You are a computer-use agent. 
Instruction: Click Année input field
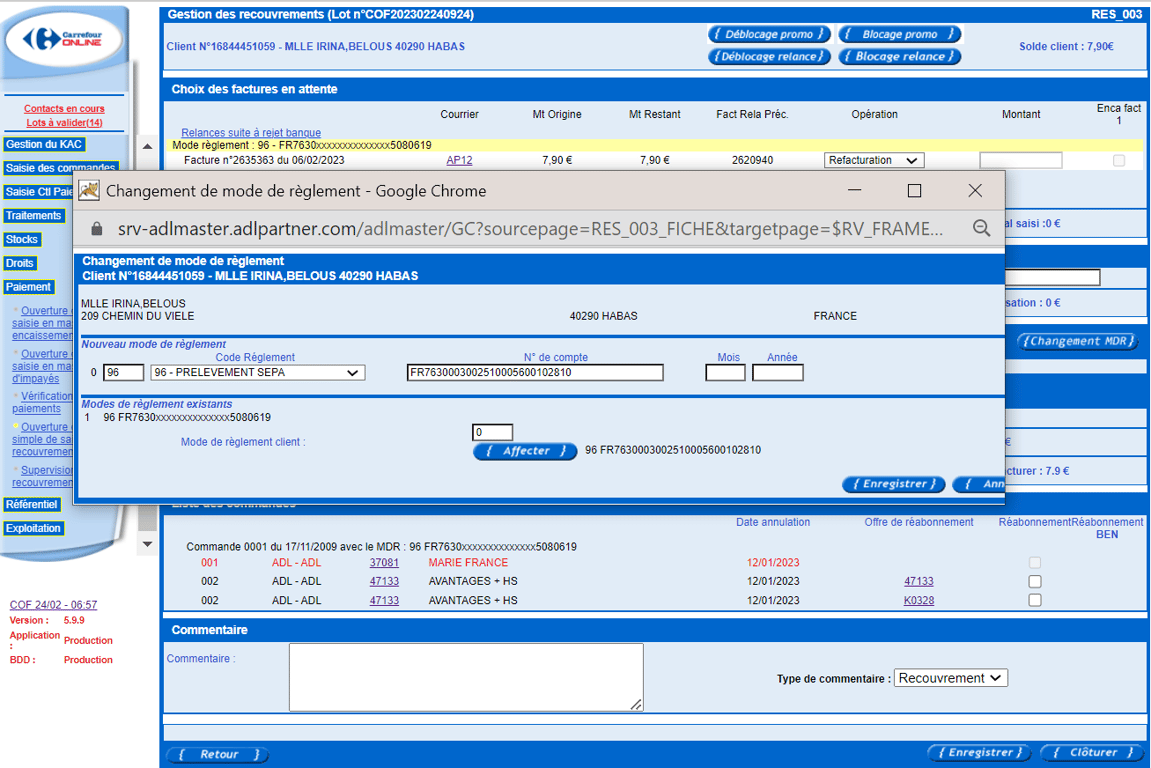pos(778,372)
